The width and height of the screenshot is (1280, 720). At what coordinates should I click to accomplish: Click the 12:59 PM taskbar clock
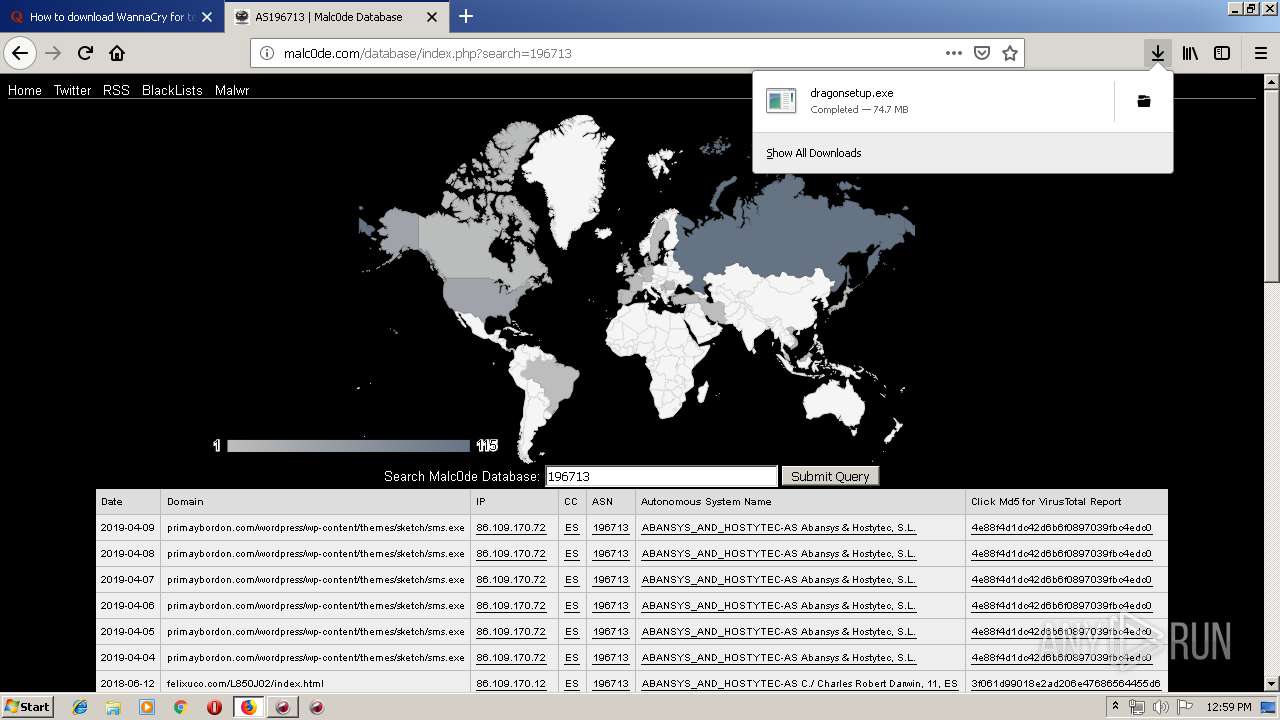pyautogui.click(x=1228, y=707)
